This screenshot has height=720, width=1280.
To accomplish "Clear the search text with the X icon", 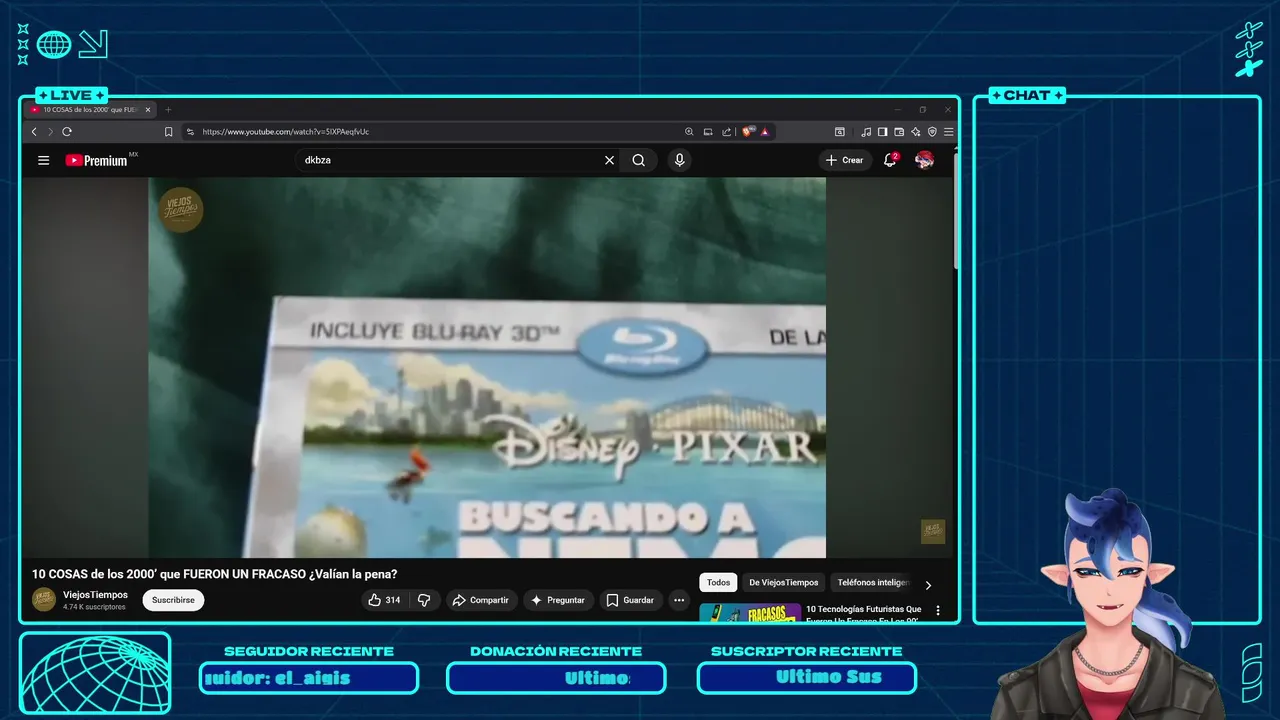I will [x=609, y=160].
